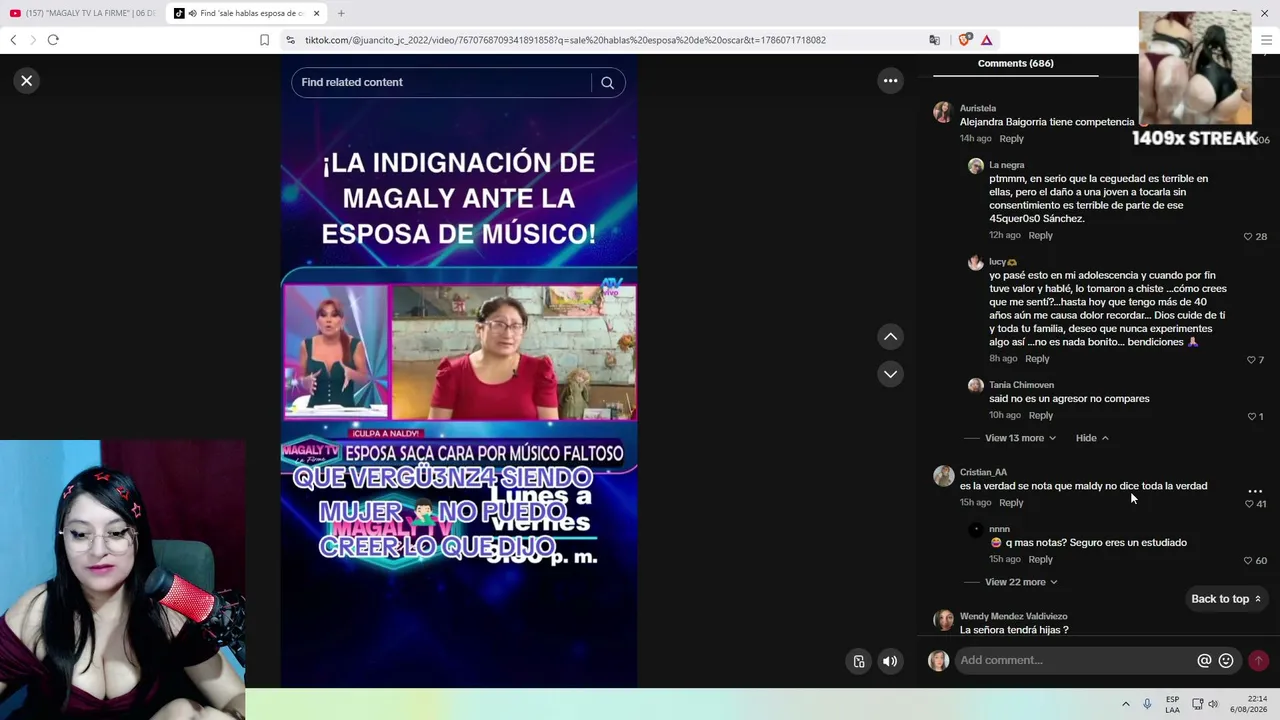The height and width of the screenshot is (720, 1280).
Task: Like lucy's comment with 7 likes
Action: tap(1251, 360)
